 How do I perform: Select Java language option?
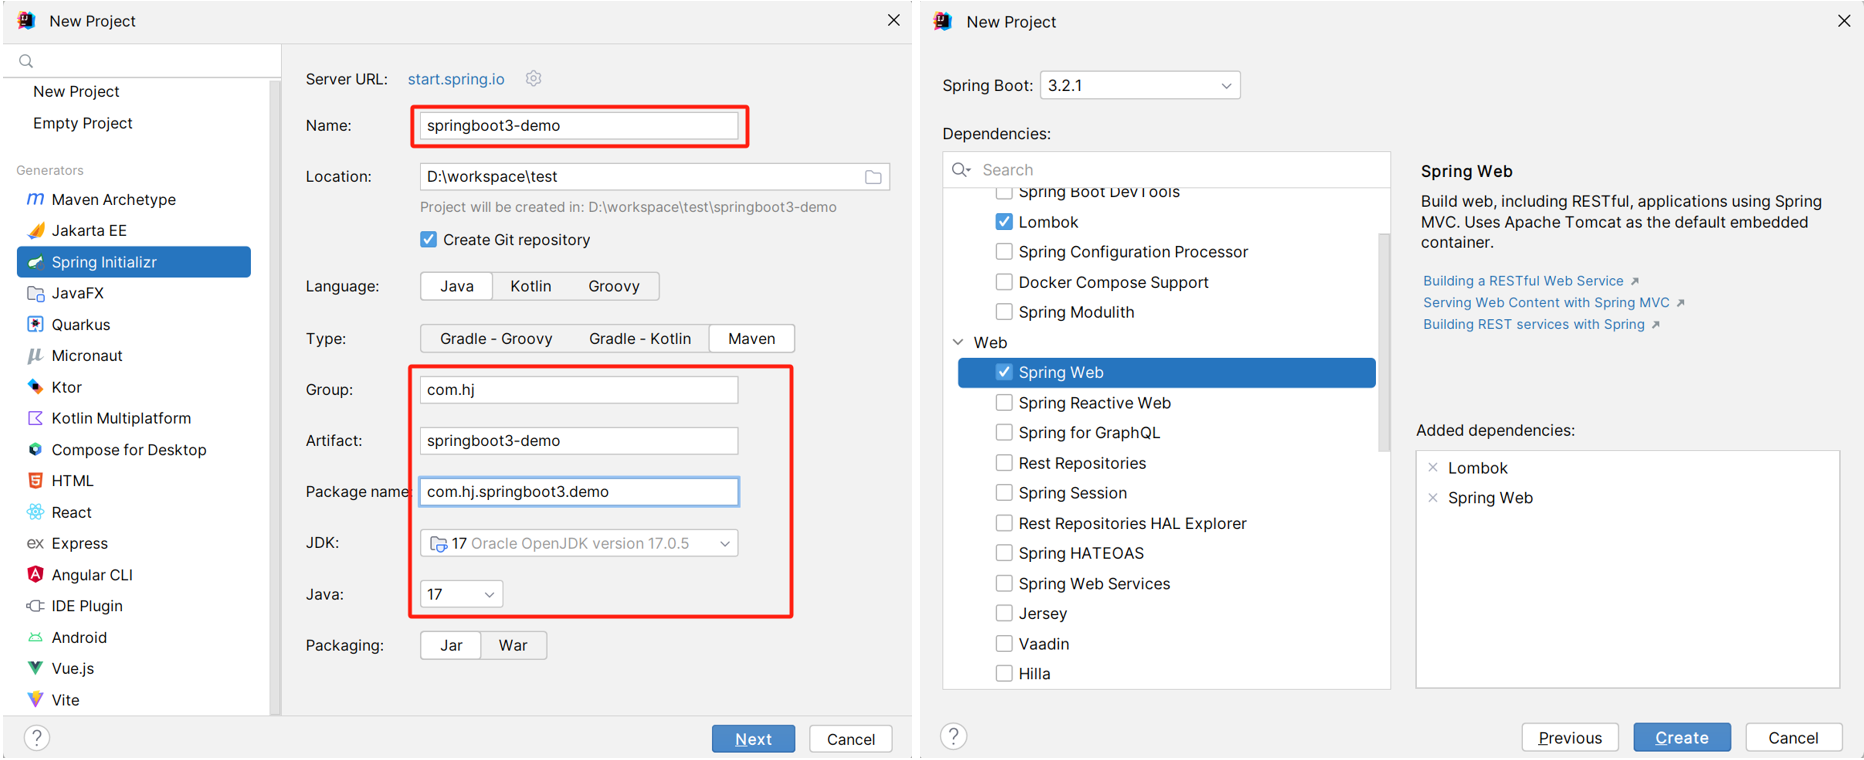pos(457,286)
